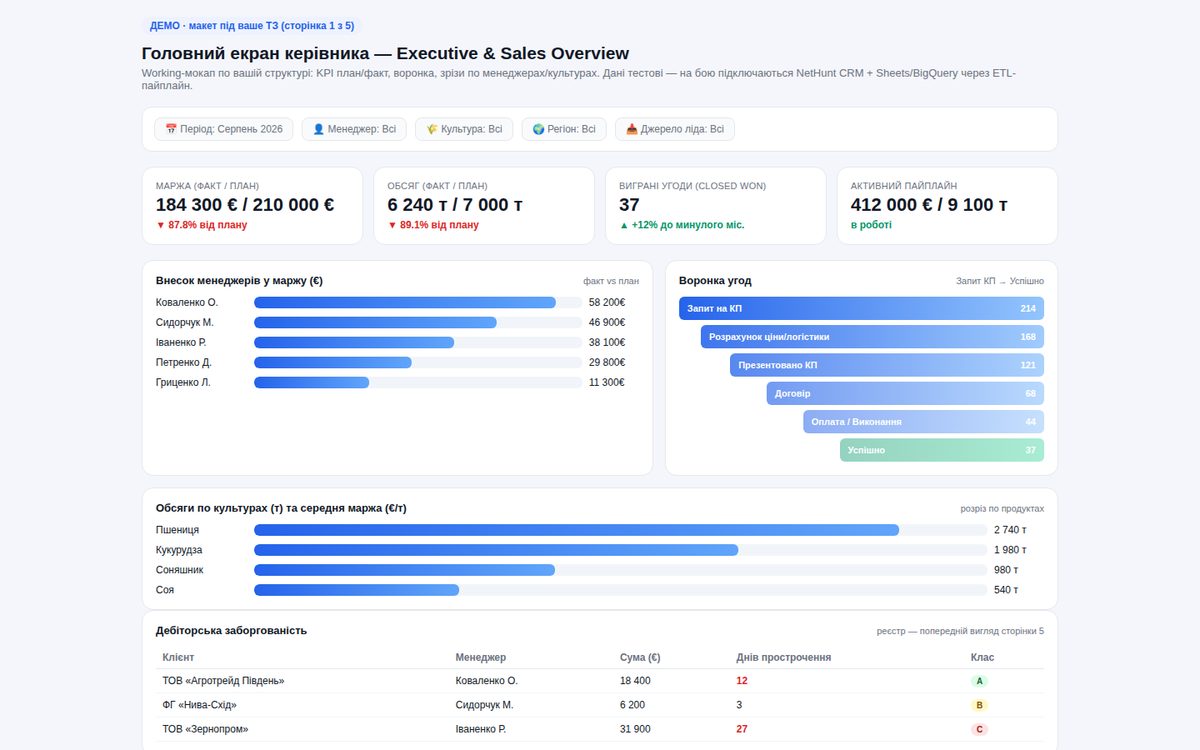
Task: Open the Менеджер: Всі filter chip
Action: tap(354, 129)
